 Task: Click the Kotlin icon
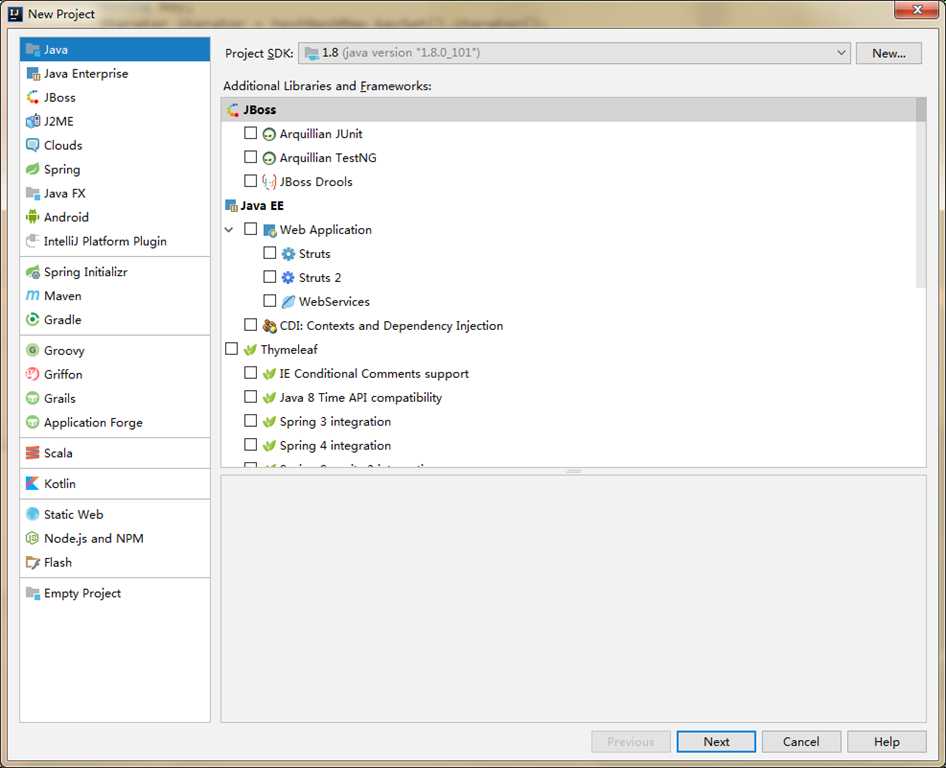pos(33,484)
